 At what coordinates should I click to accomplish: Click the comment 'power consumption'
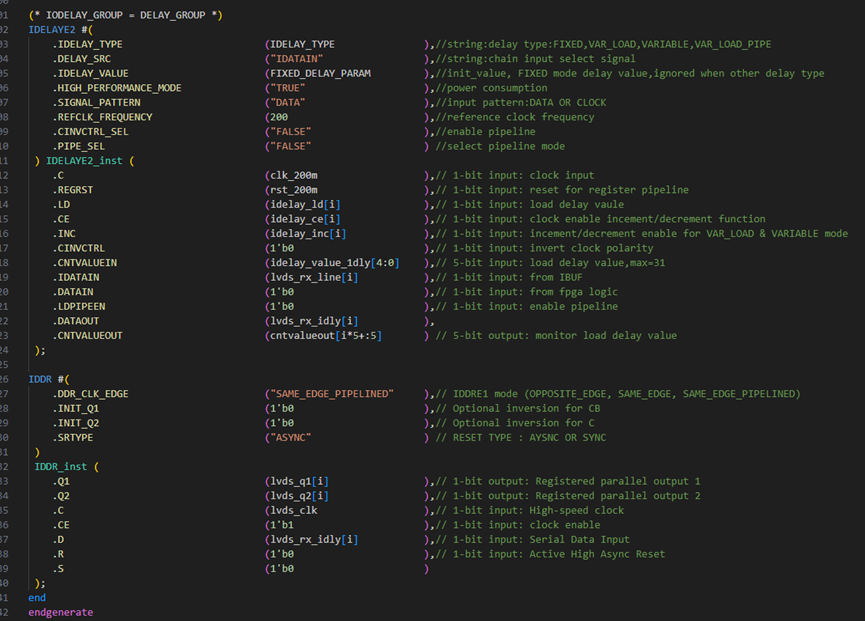497,88
